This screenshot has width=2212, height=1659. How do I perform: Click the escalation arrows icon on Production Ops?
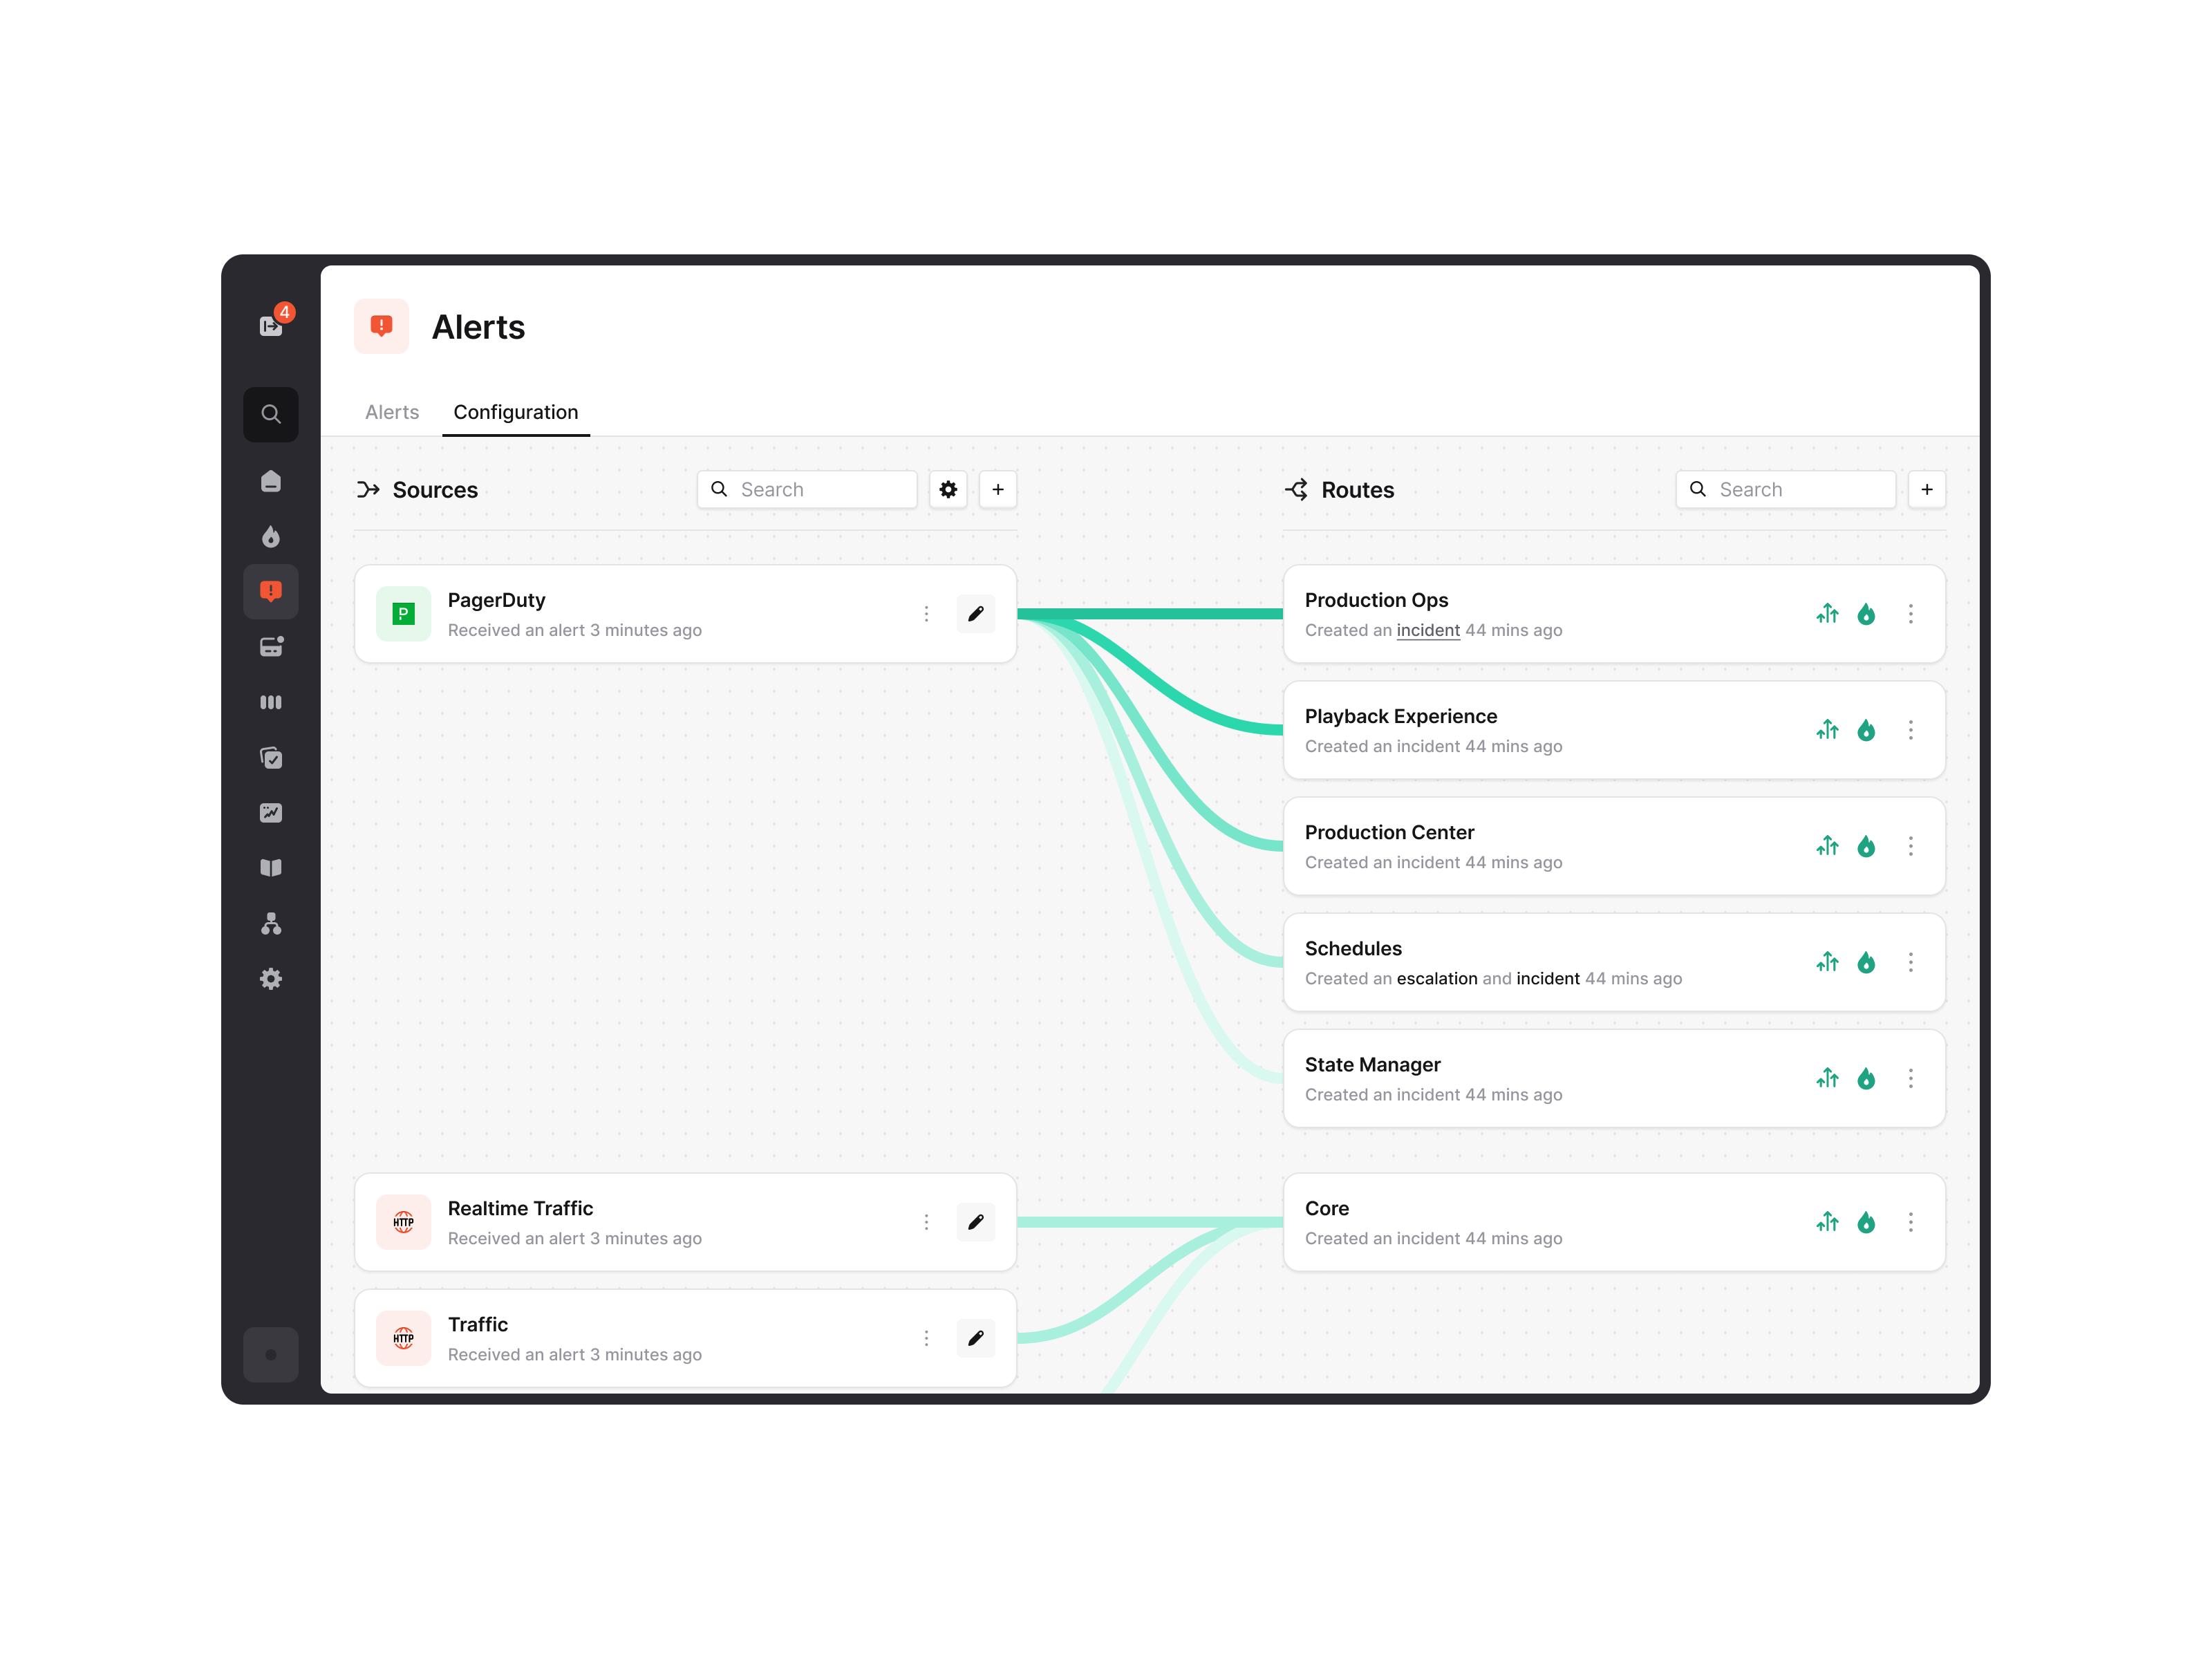pyautogui.click(x=1828, y=613)
